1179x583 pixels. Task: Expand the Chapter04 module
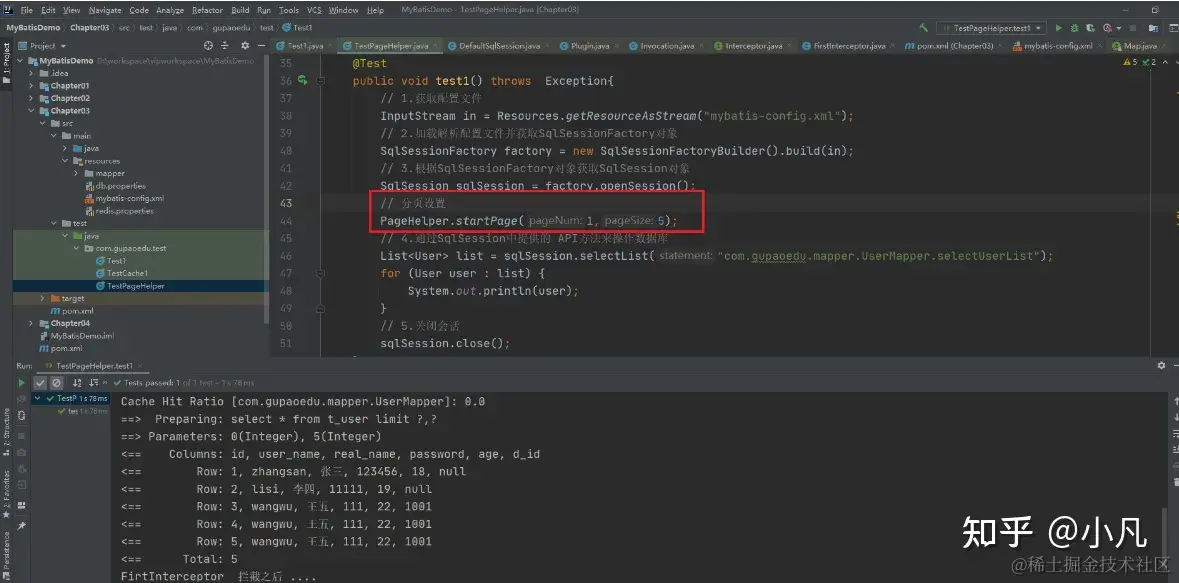[32, 323]
